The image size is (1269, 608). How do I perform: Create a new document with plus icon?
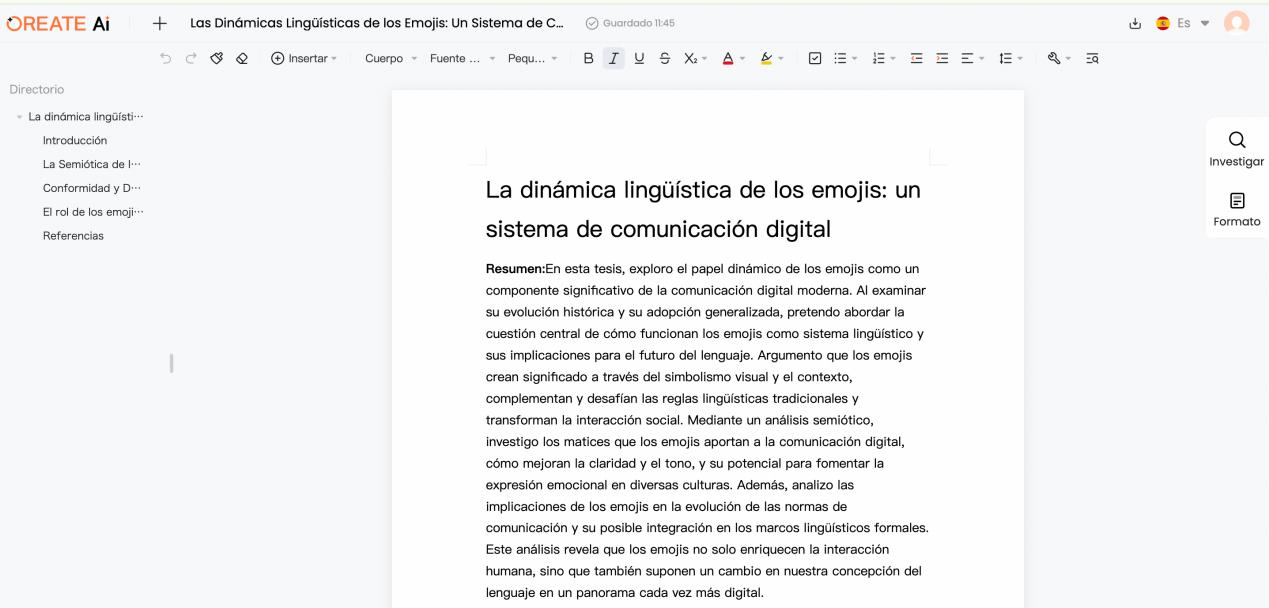tap(159, 23)
